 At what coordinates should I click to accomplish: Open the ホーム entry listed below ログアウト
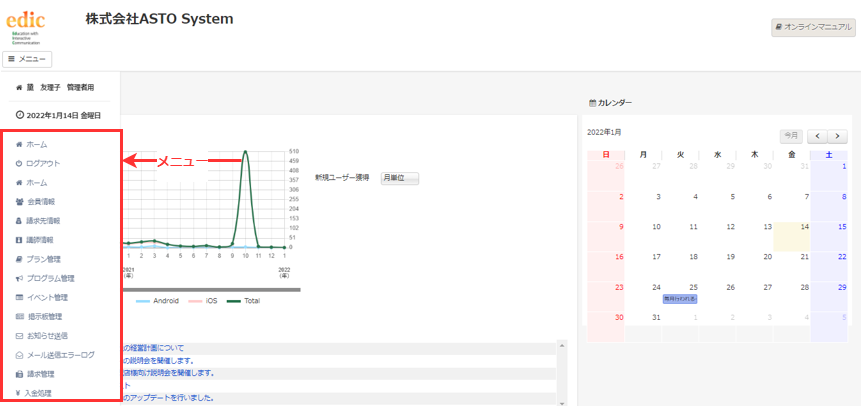(x=36, y=183)
